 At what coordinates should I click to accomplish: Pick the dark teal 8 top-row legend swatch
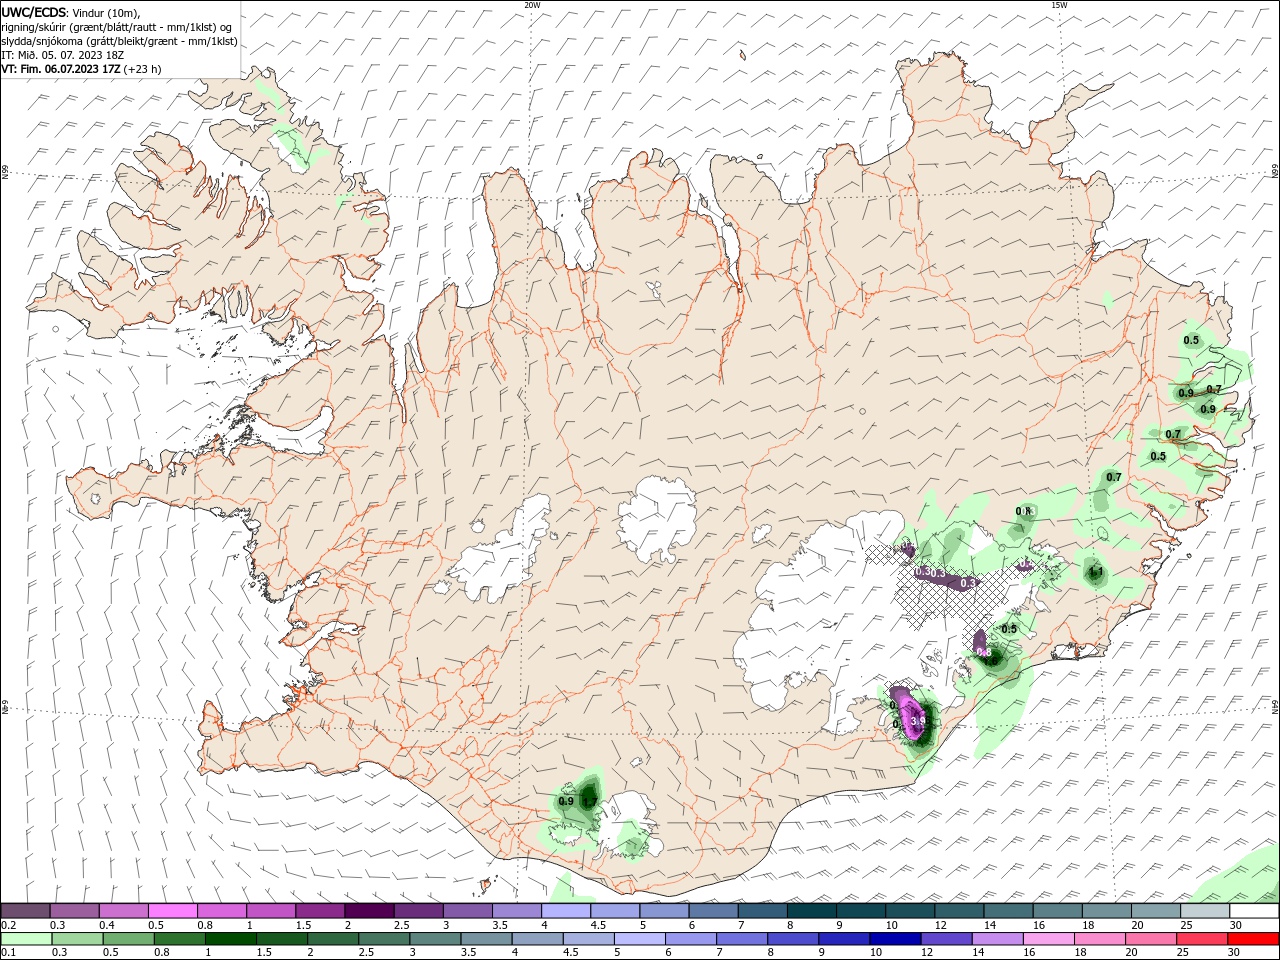coord(811,911)
